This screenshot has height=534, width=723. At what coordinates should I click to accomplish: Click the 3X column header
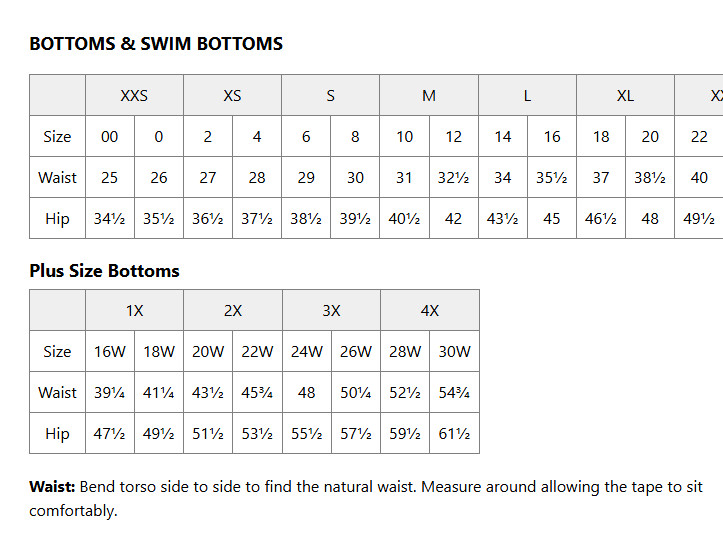pos(331,311)
